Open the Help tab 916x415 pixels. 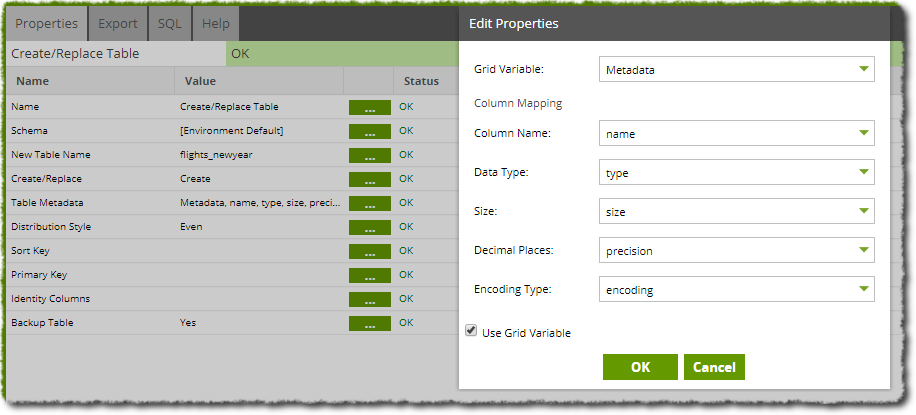point(216,24)
